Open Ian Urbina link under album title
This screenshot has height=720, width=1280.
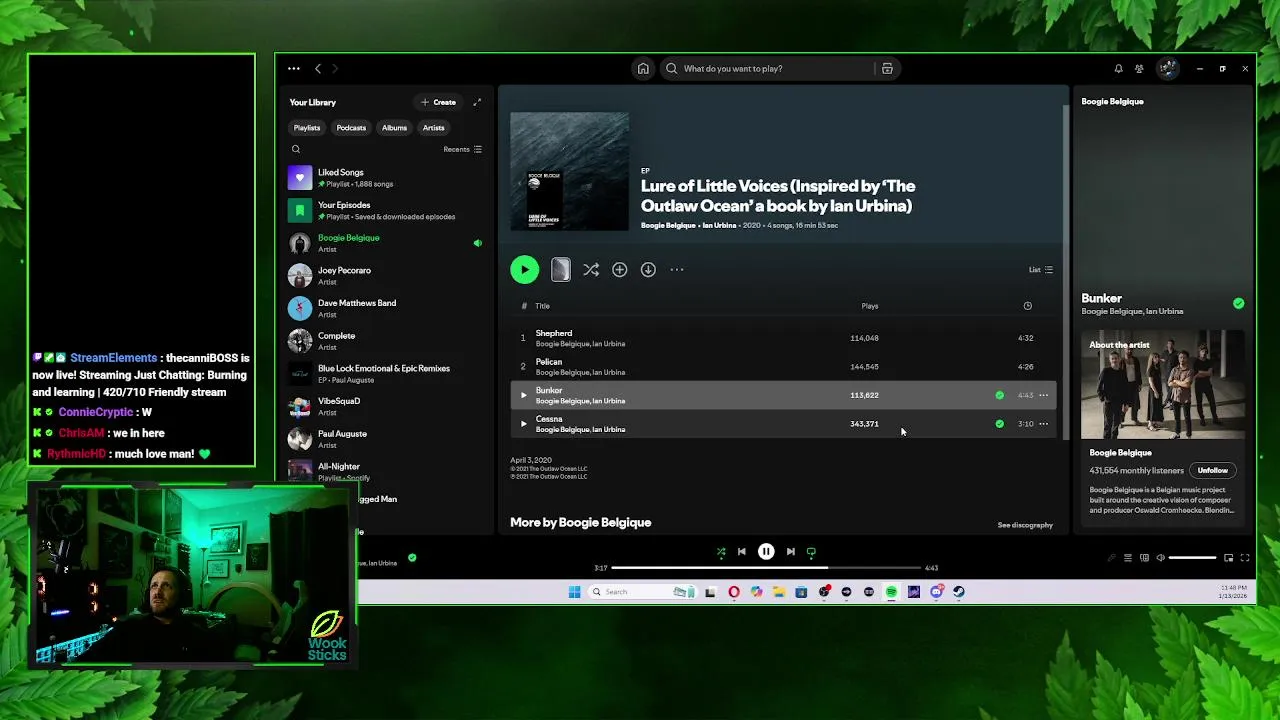coord(719,226)
